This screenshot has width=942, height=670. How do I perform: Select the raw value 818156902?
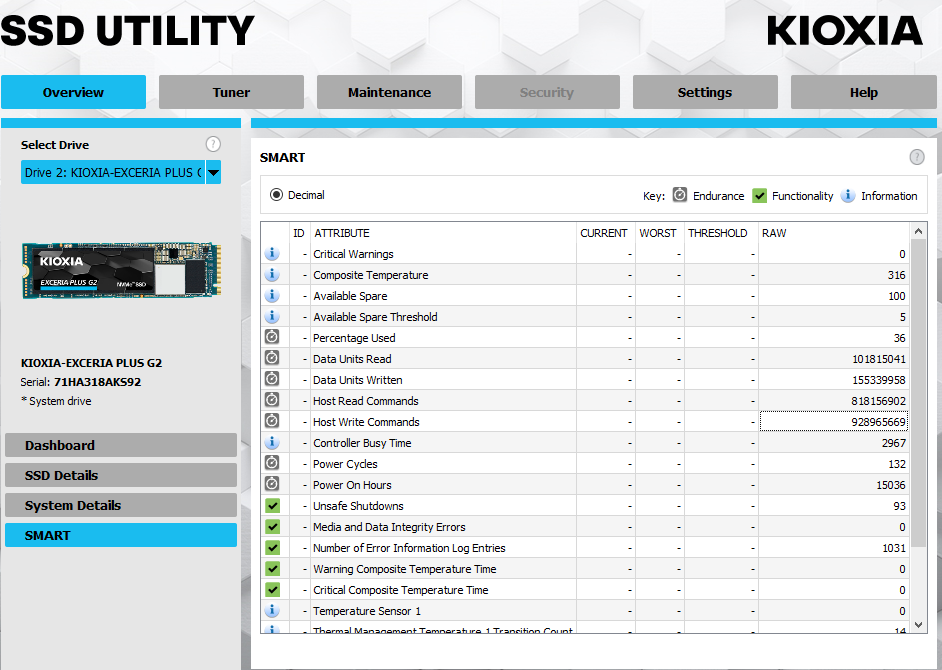878,401
